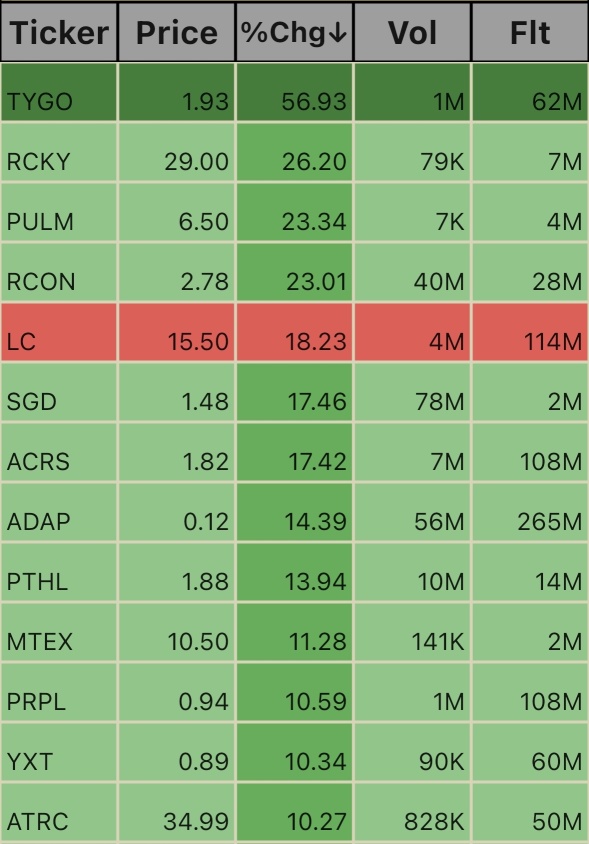589x844 pixels.
Task: Click LC's 18.23 percent change cell
Action: 294,332
